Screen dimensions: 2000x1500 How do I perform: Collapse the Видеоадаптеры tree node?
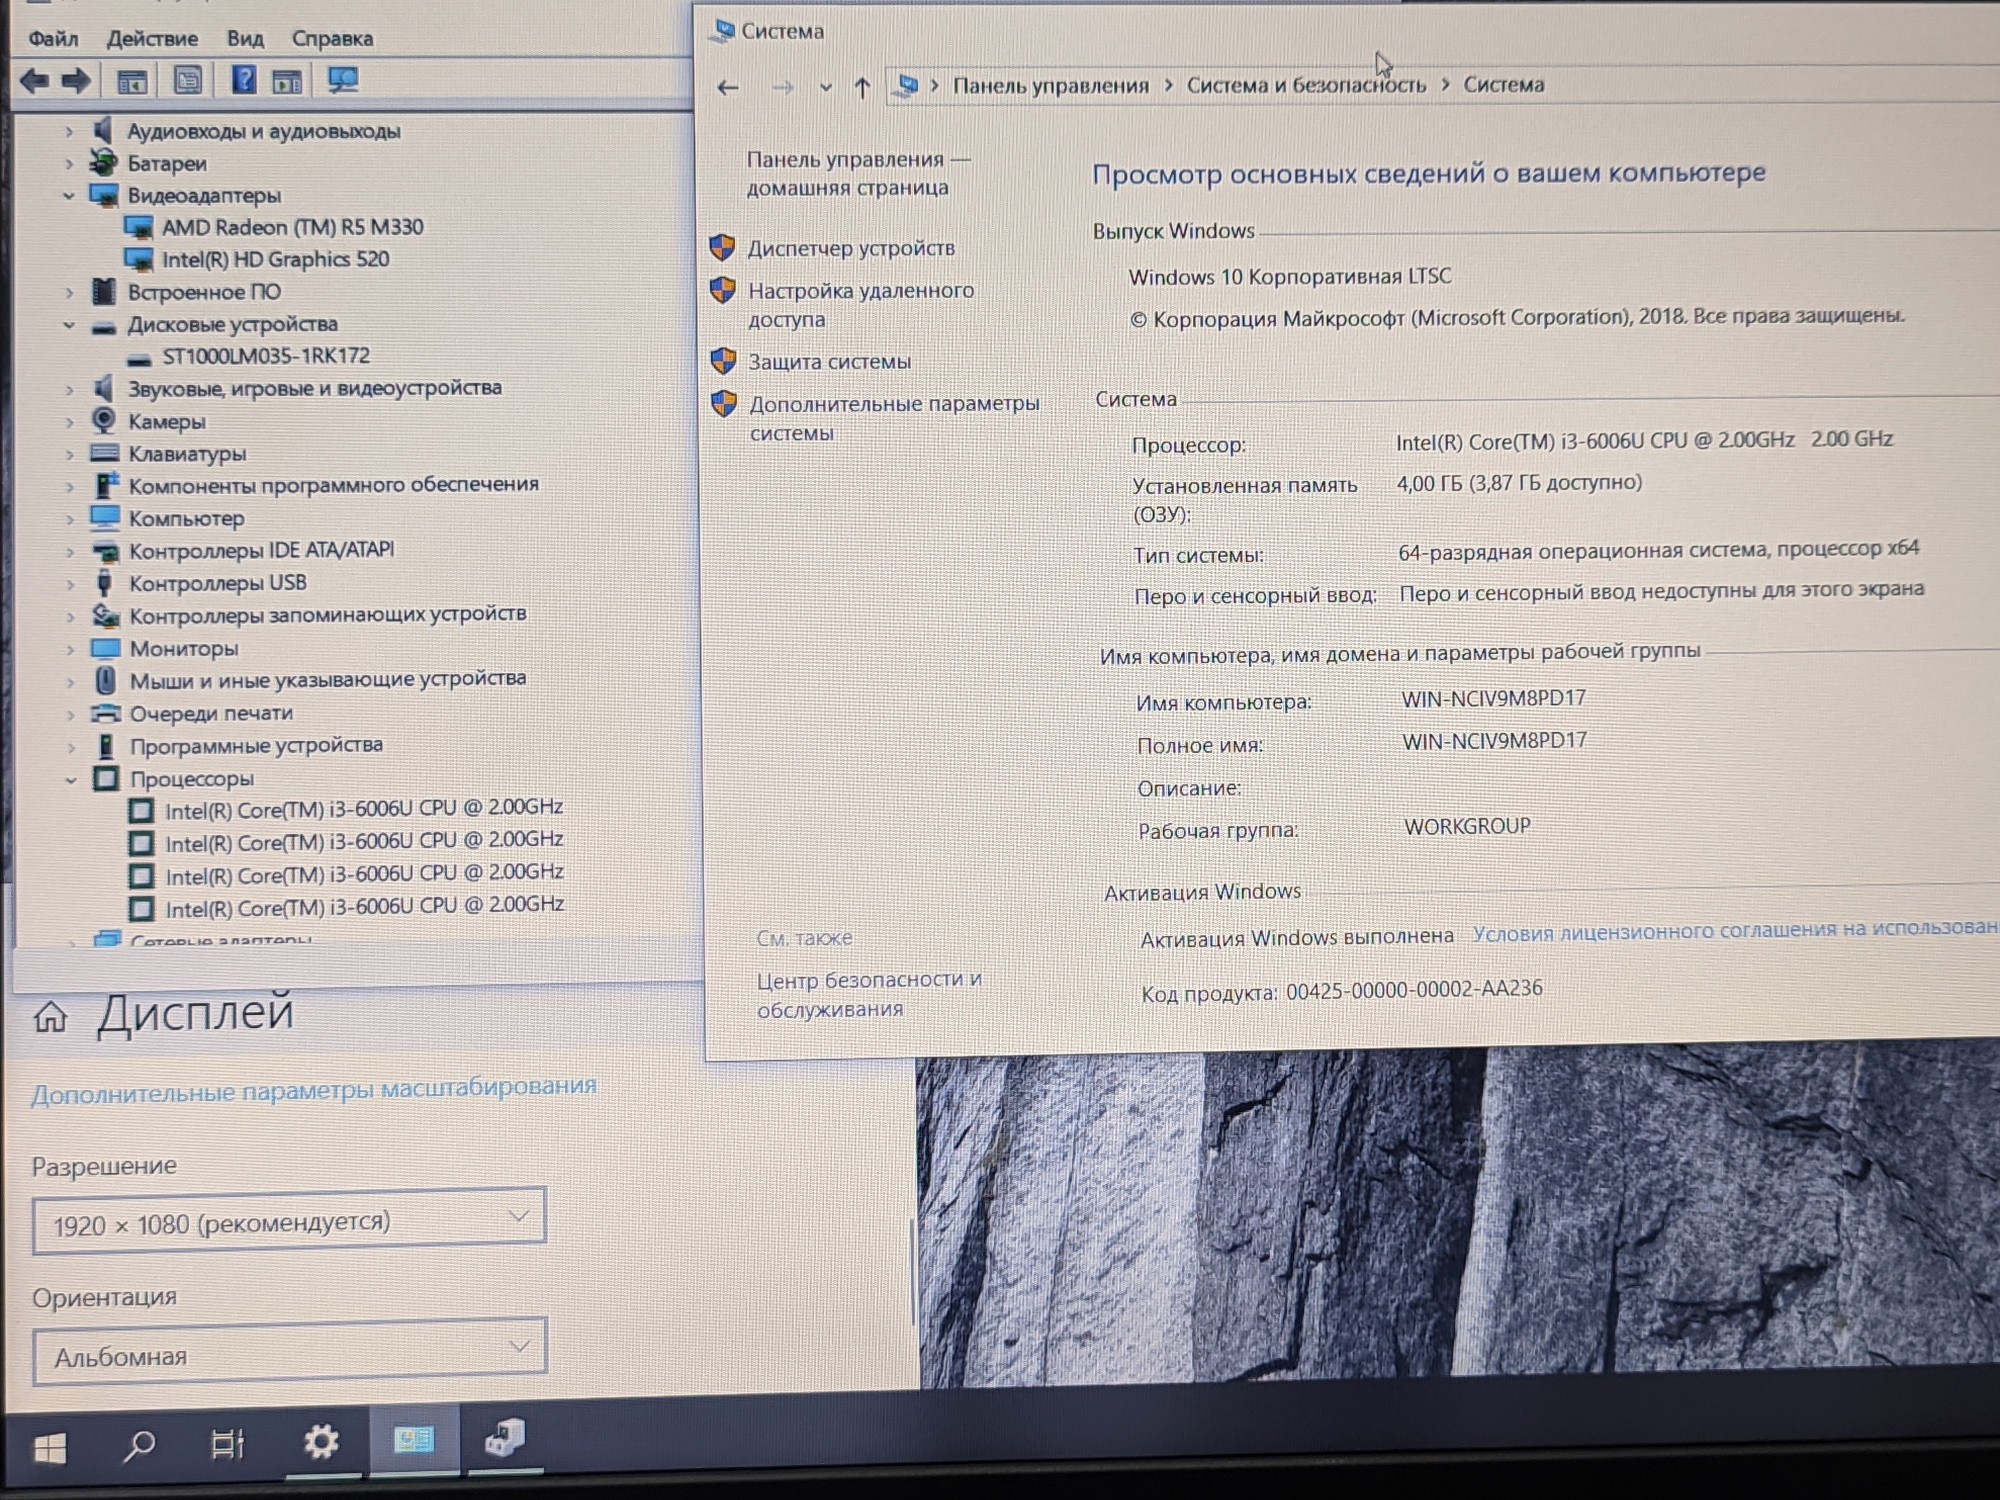point(68,196)
